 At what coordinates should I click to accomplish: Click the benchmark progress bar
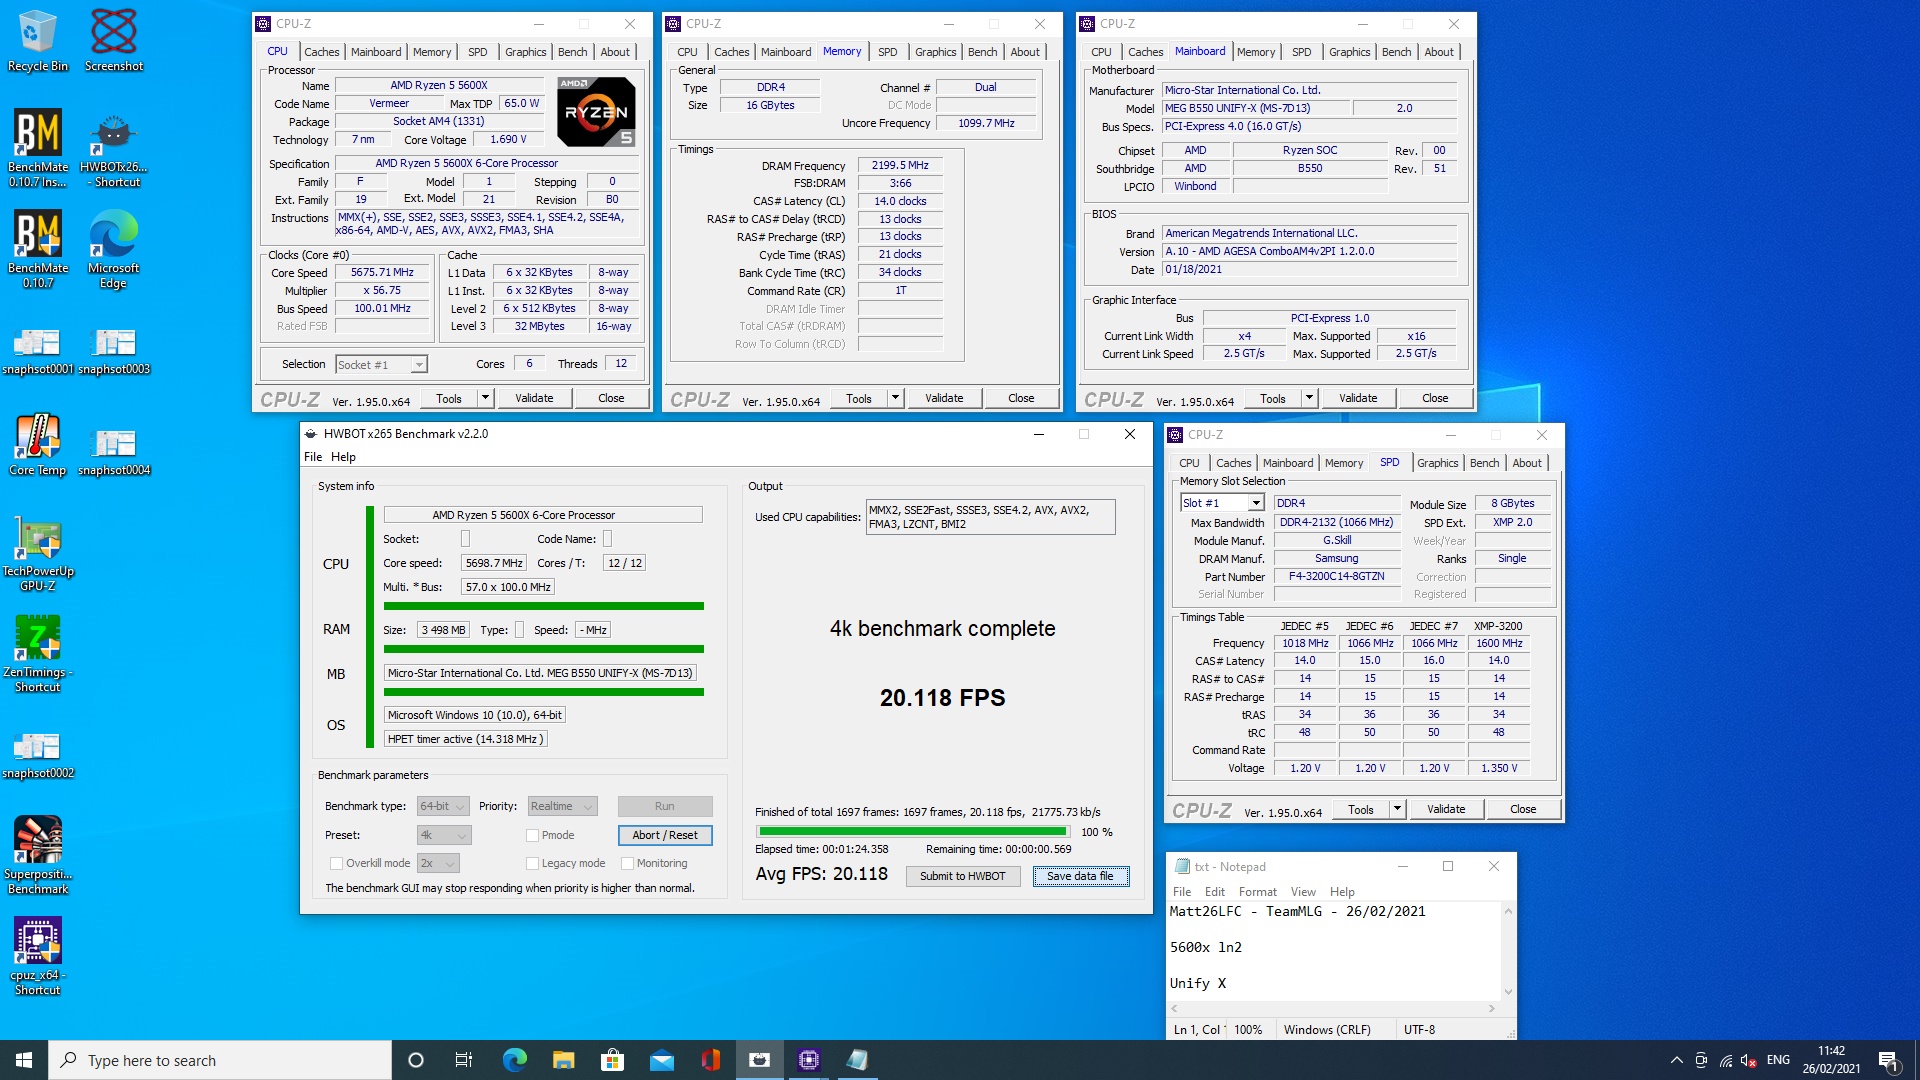click(913, 832)
